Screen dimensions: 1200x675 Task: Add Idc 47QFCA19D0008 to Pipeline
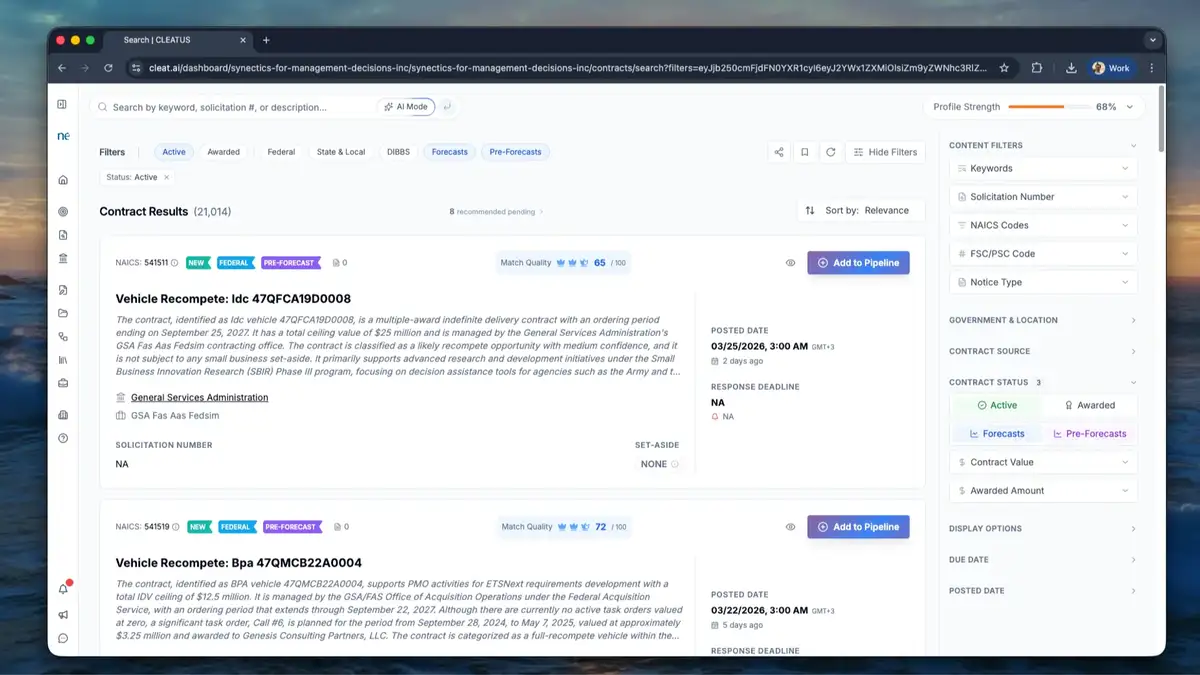coord(858,263)
